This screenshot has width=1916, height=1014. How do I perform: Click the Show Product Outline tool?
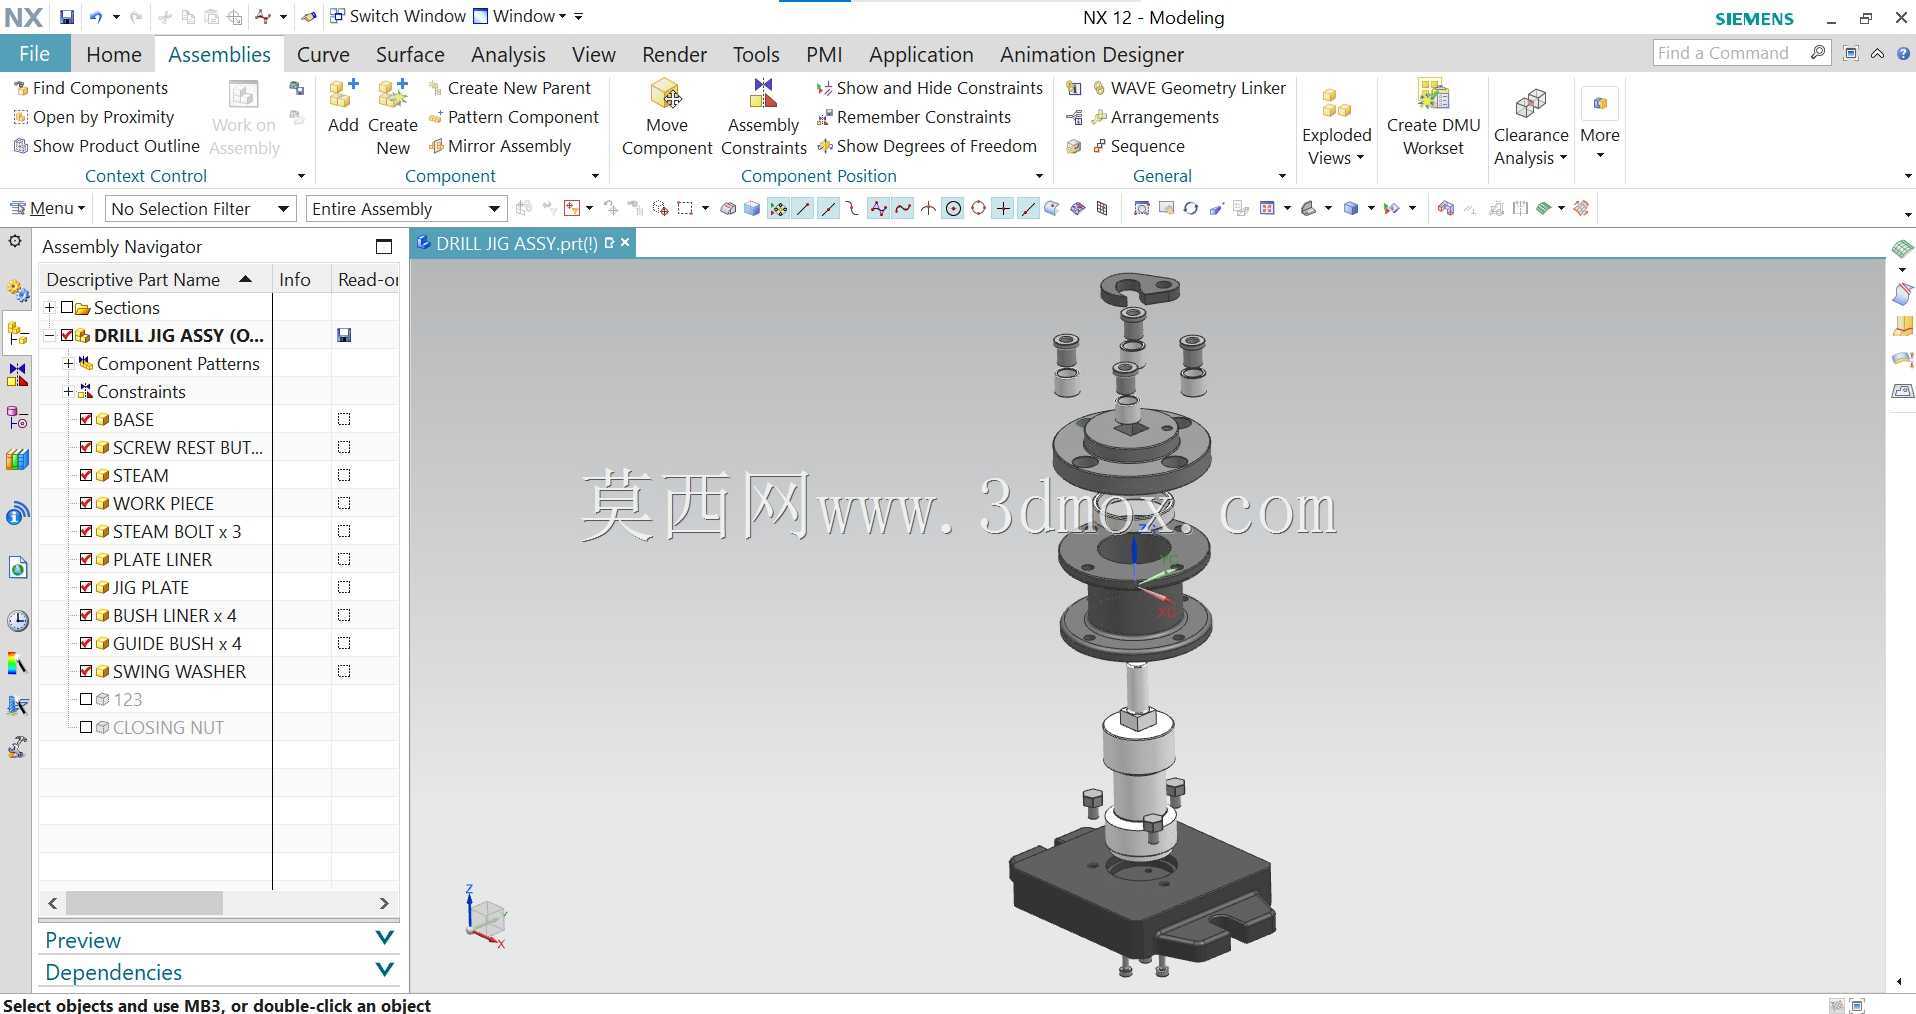click(x=106, y=146)
